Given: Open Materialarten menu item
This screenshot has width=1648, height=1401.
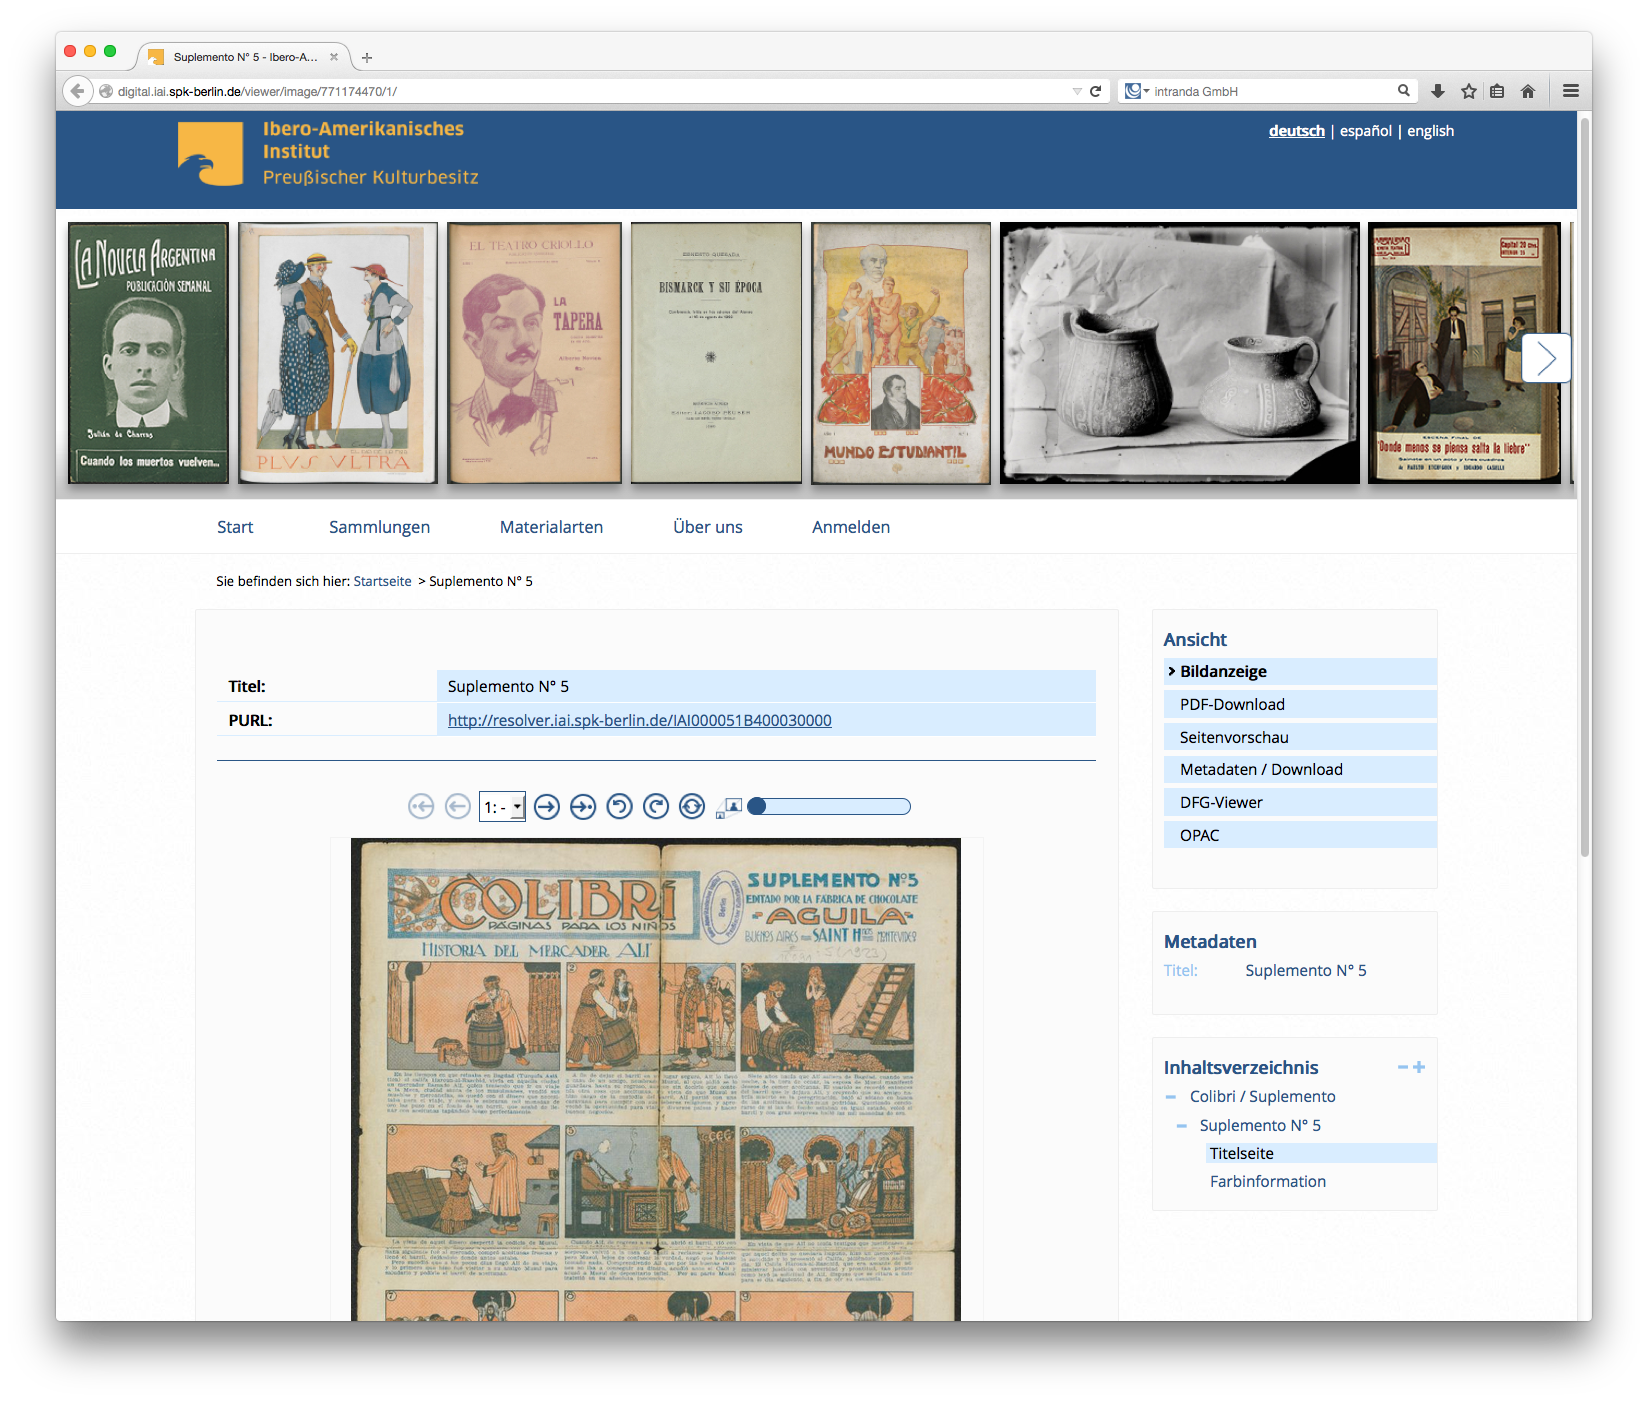Looking at the screenshot, I should [551, 527].
